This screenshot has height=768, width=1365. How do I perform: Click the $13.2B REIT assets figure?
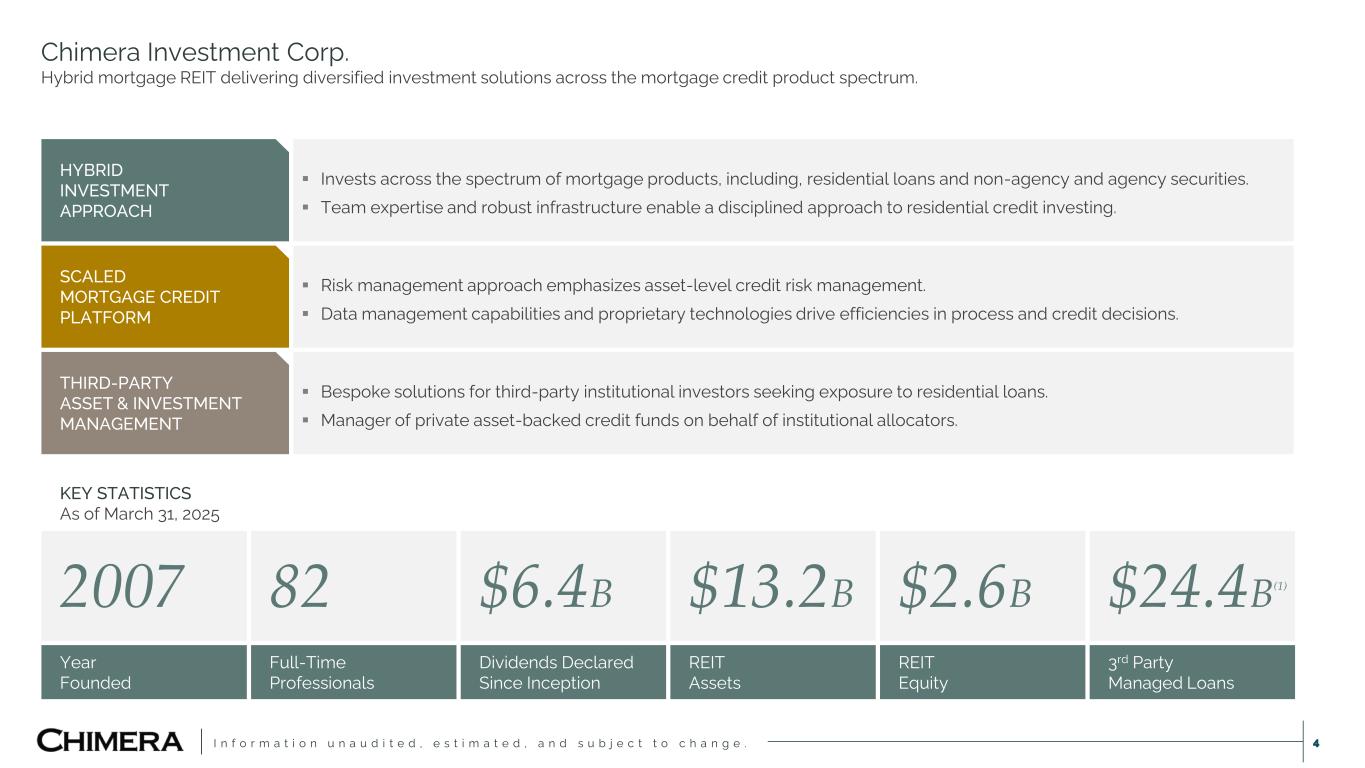[770, 587]
